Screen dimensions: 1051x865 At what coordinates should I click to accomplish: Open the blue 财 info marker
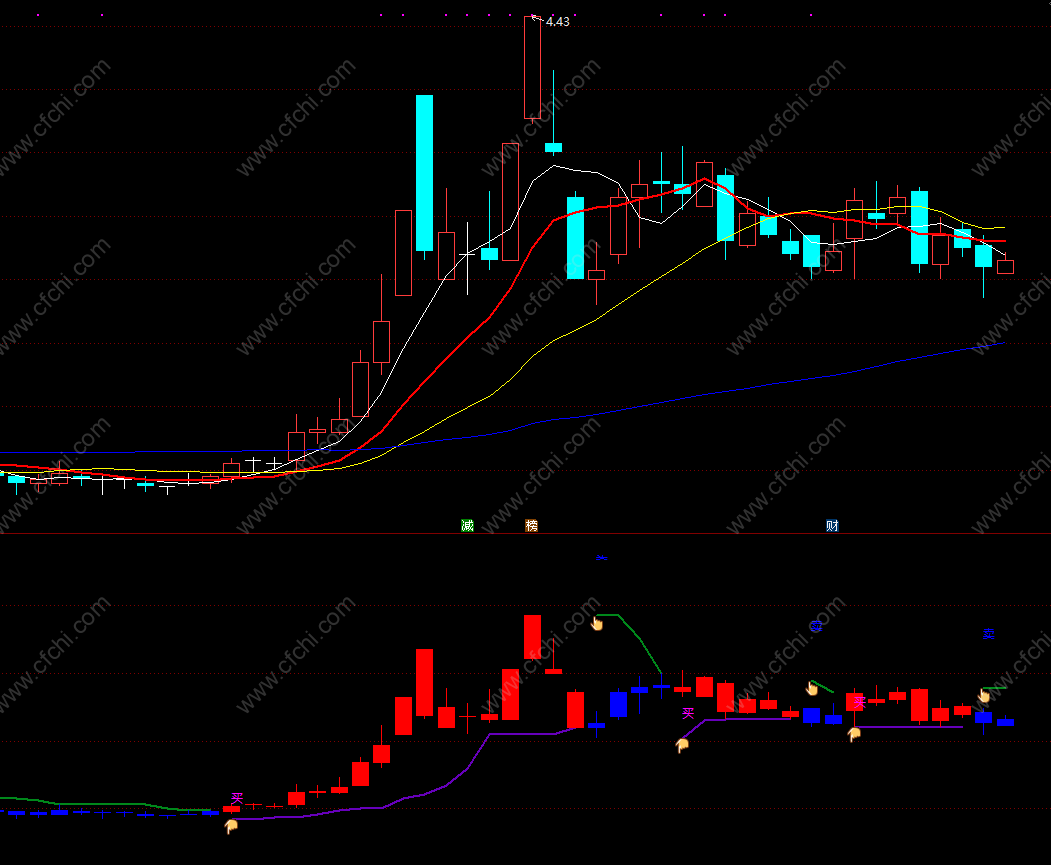[x=832, y=525]
